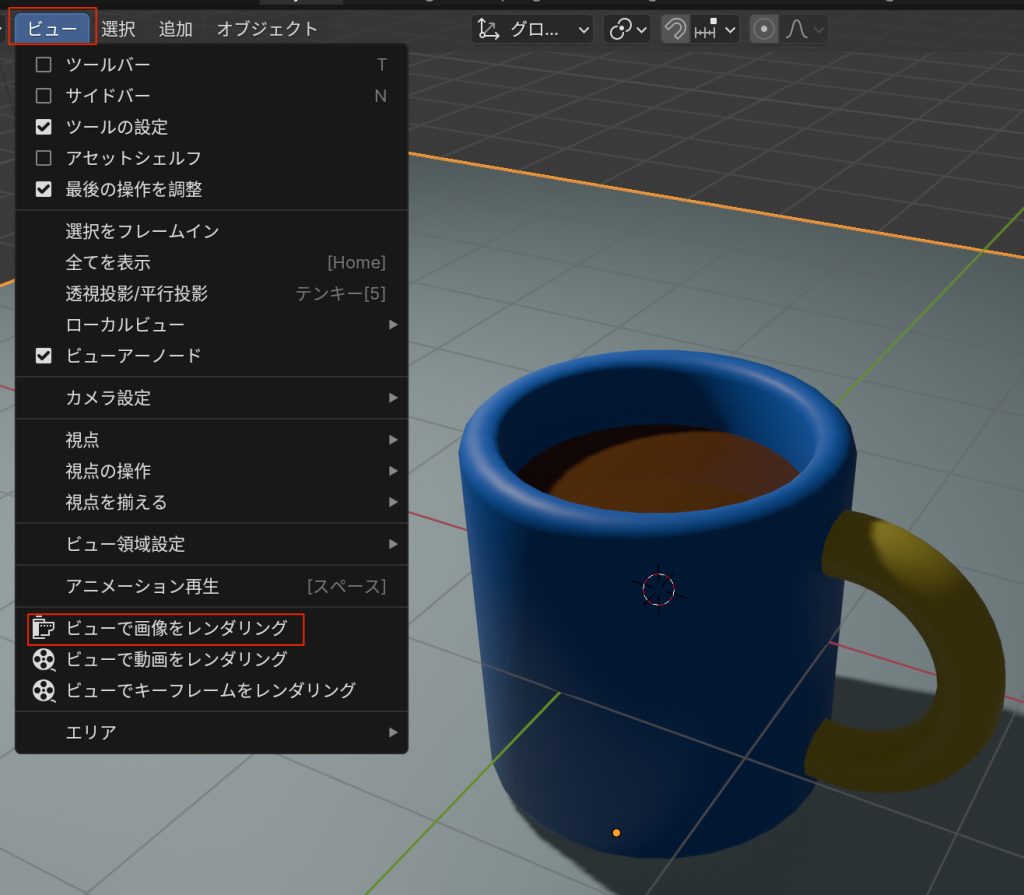Enable the サイドバー checkbox

pyautogui.click(x=43, y=96)
